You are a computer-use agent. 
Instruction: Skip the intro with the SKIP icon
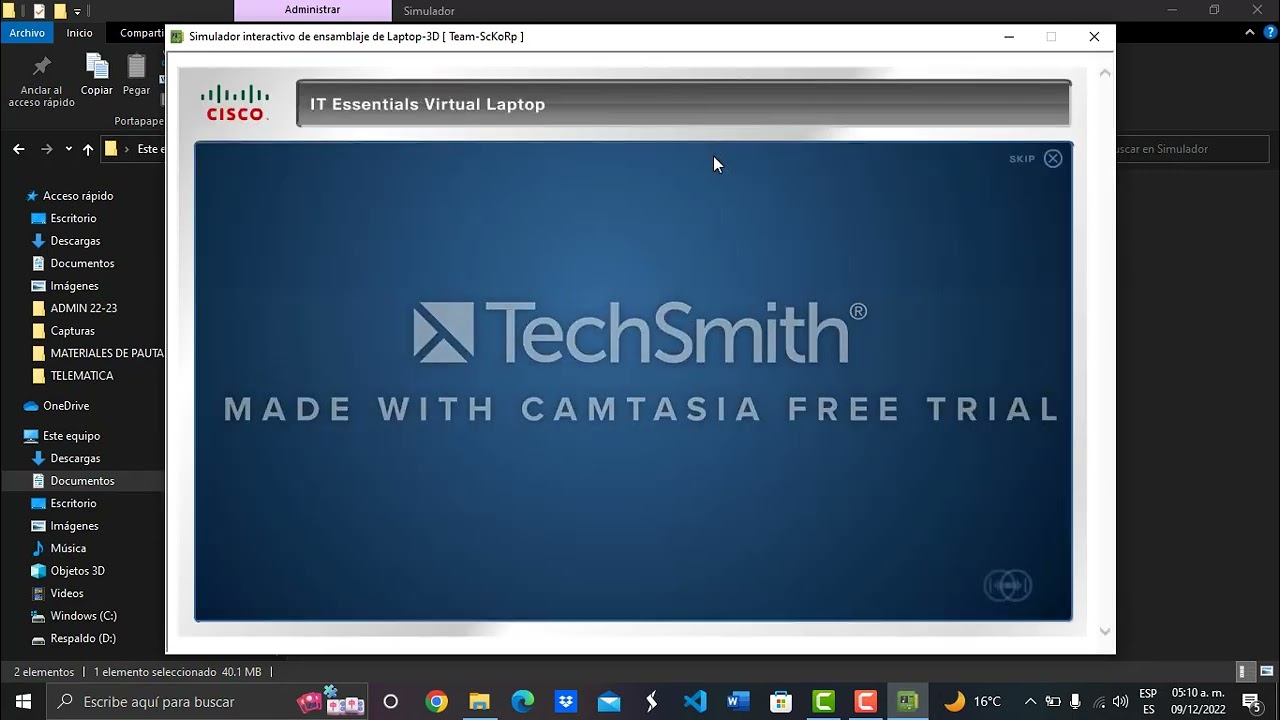[x=1053, y=158]
